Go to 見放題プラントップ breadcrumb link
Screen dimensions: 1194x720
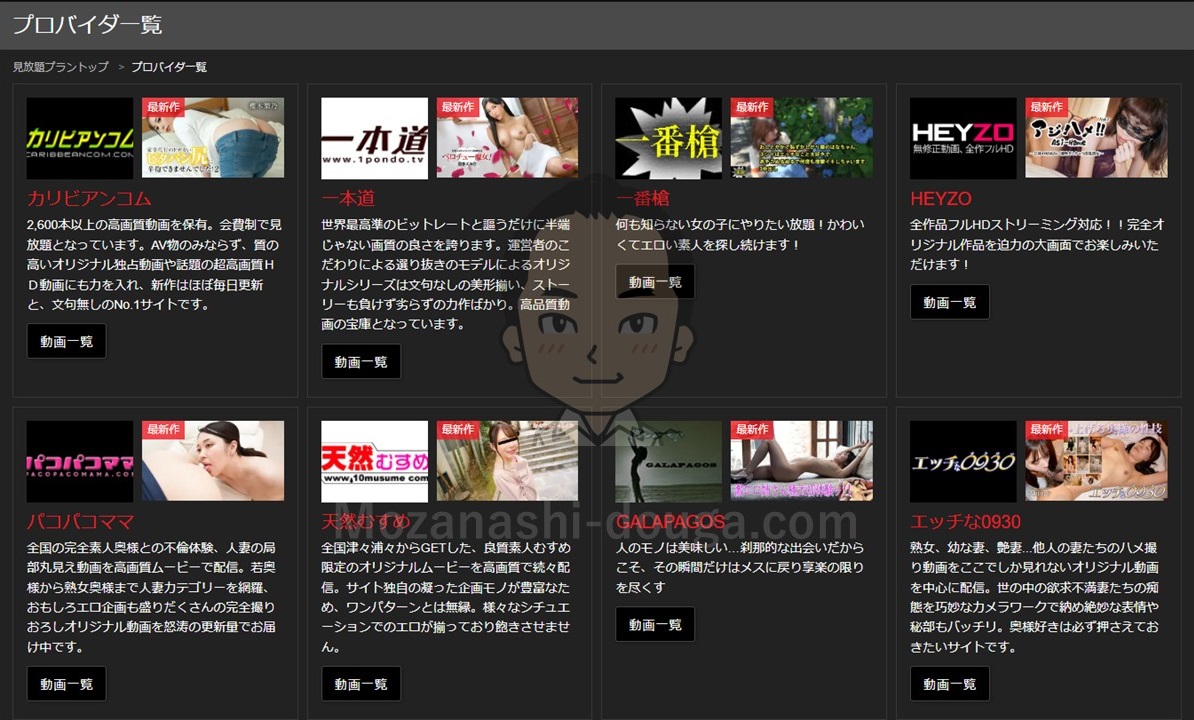[61, 67]
